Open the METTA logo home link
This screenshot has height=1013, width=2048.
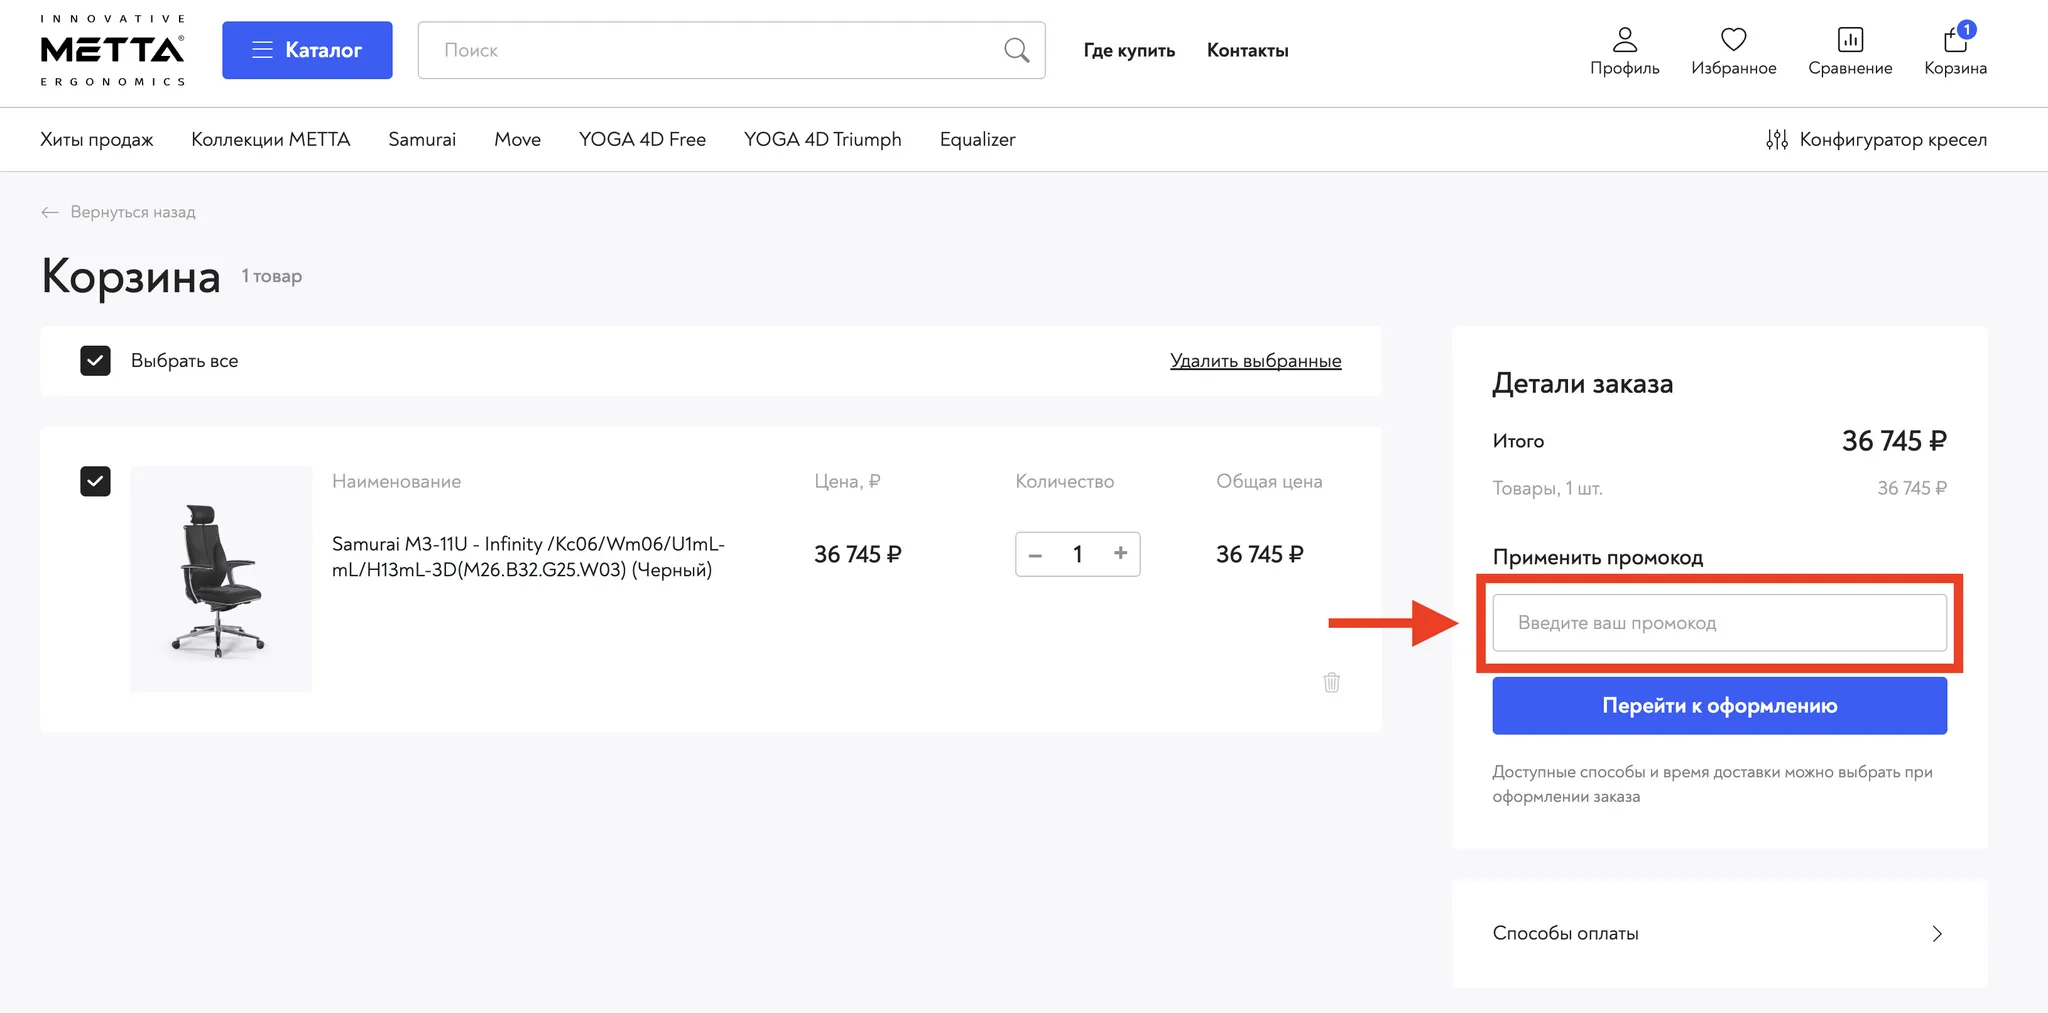(x=112, y=50)
